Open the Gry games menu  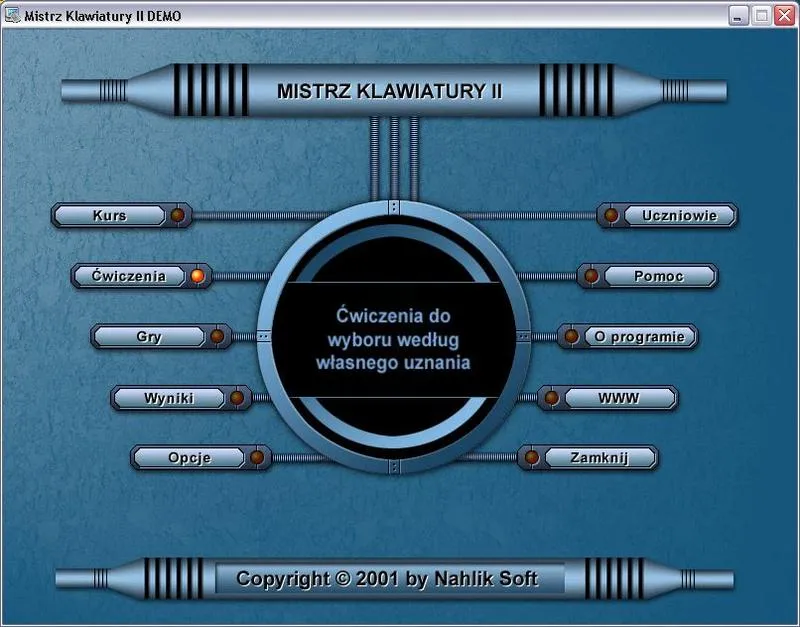[149, 337]
